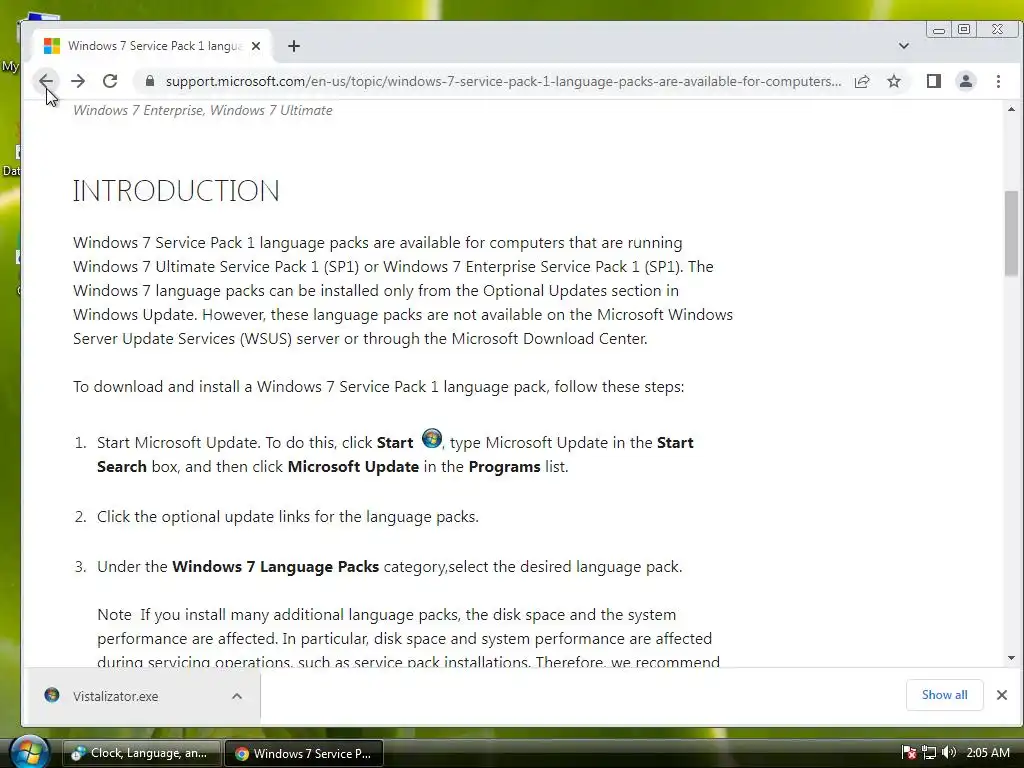The image size is (1024, 768).
Task: Click text 'Windows 7 Enterprise, Windows 7 Ultimate'
Action: pyautogui.click(x=202, y=110)
